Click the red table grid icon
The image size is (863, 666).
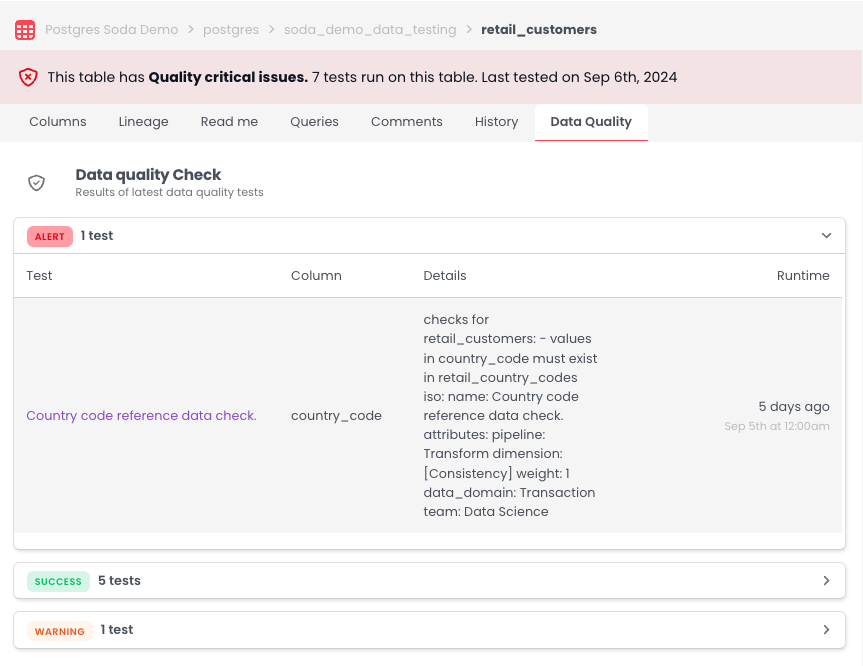pyautogui.click(x=25, y=30)
